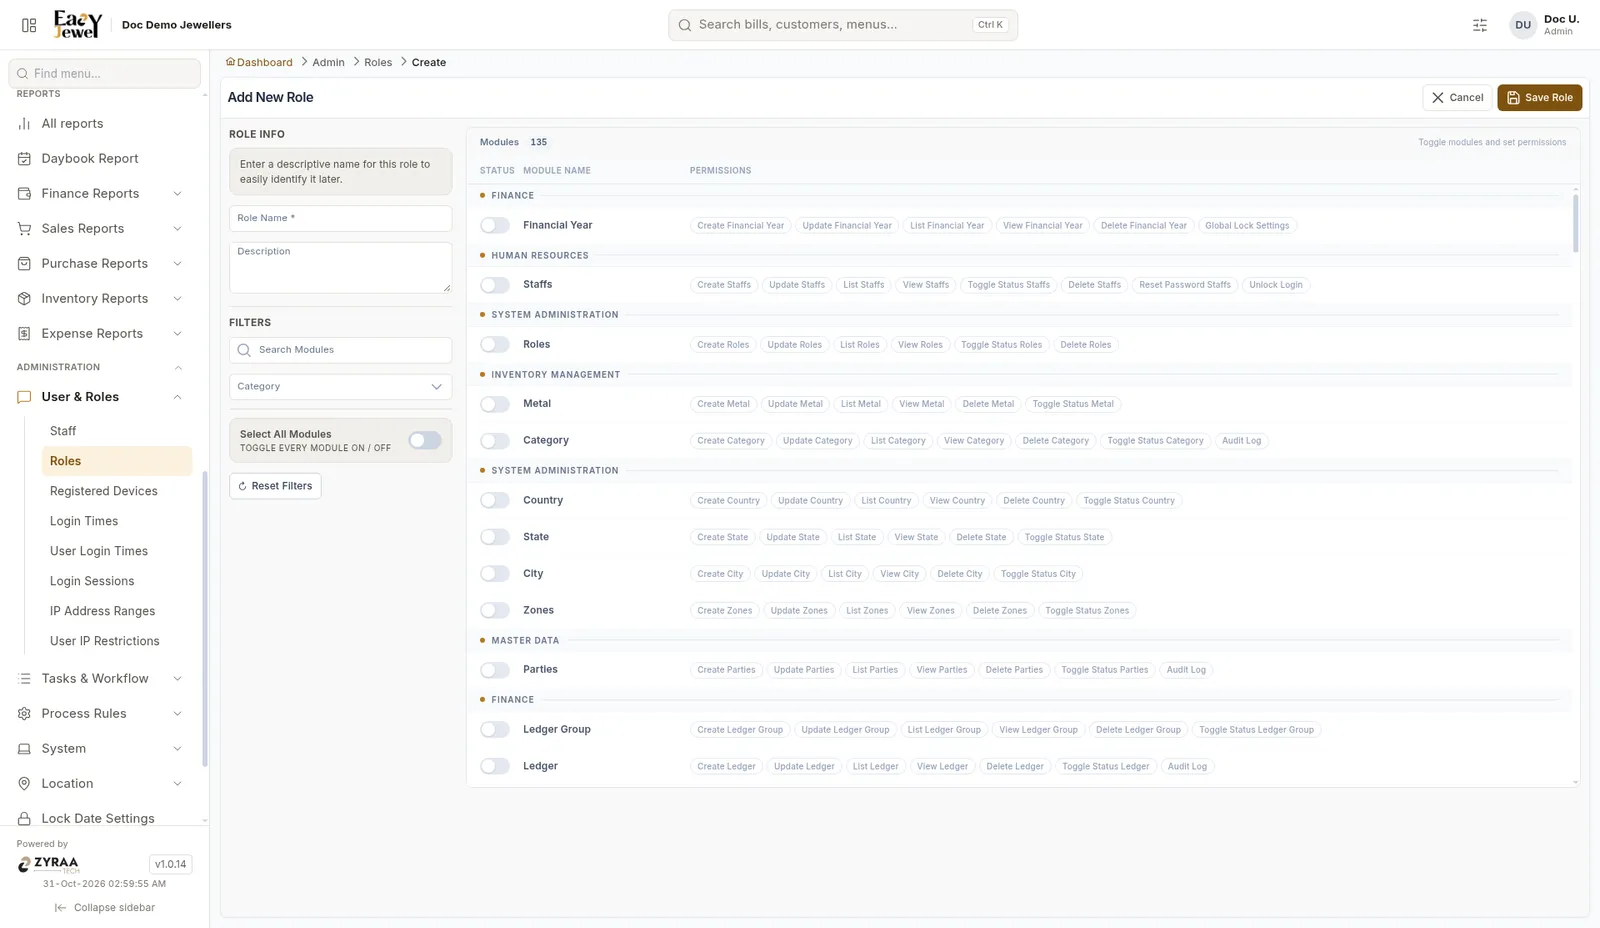The width and height of the screenshot is (1600, 928).
Task: Click the DU user avatar
Action: [x=1523, y=25]
